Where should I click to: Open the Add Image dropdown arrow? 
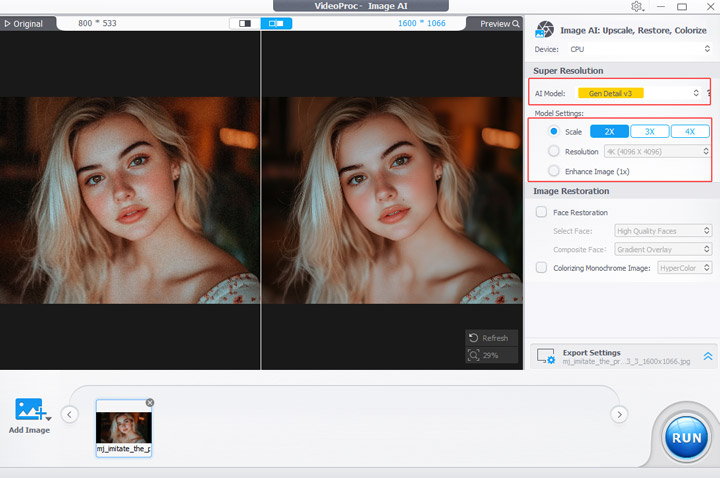[49, 418]
